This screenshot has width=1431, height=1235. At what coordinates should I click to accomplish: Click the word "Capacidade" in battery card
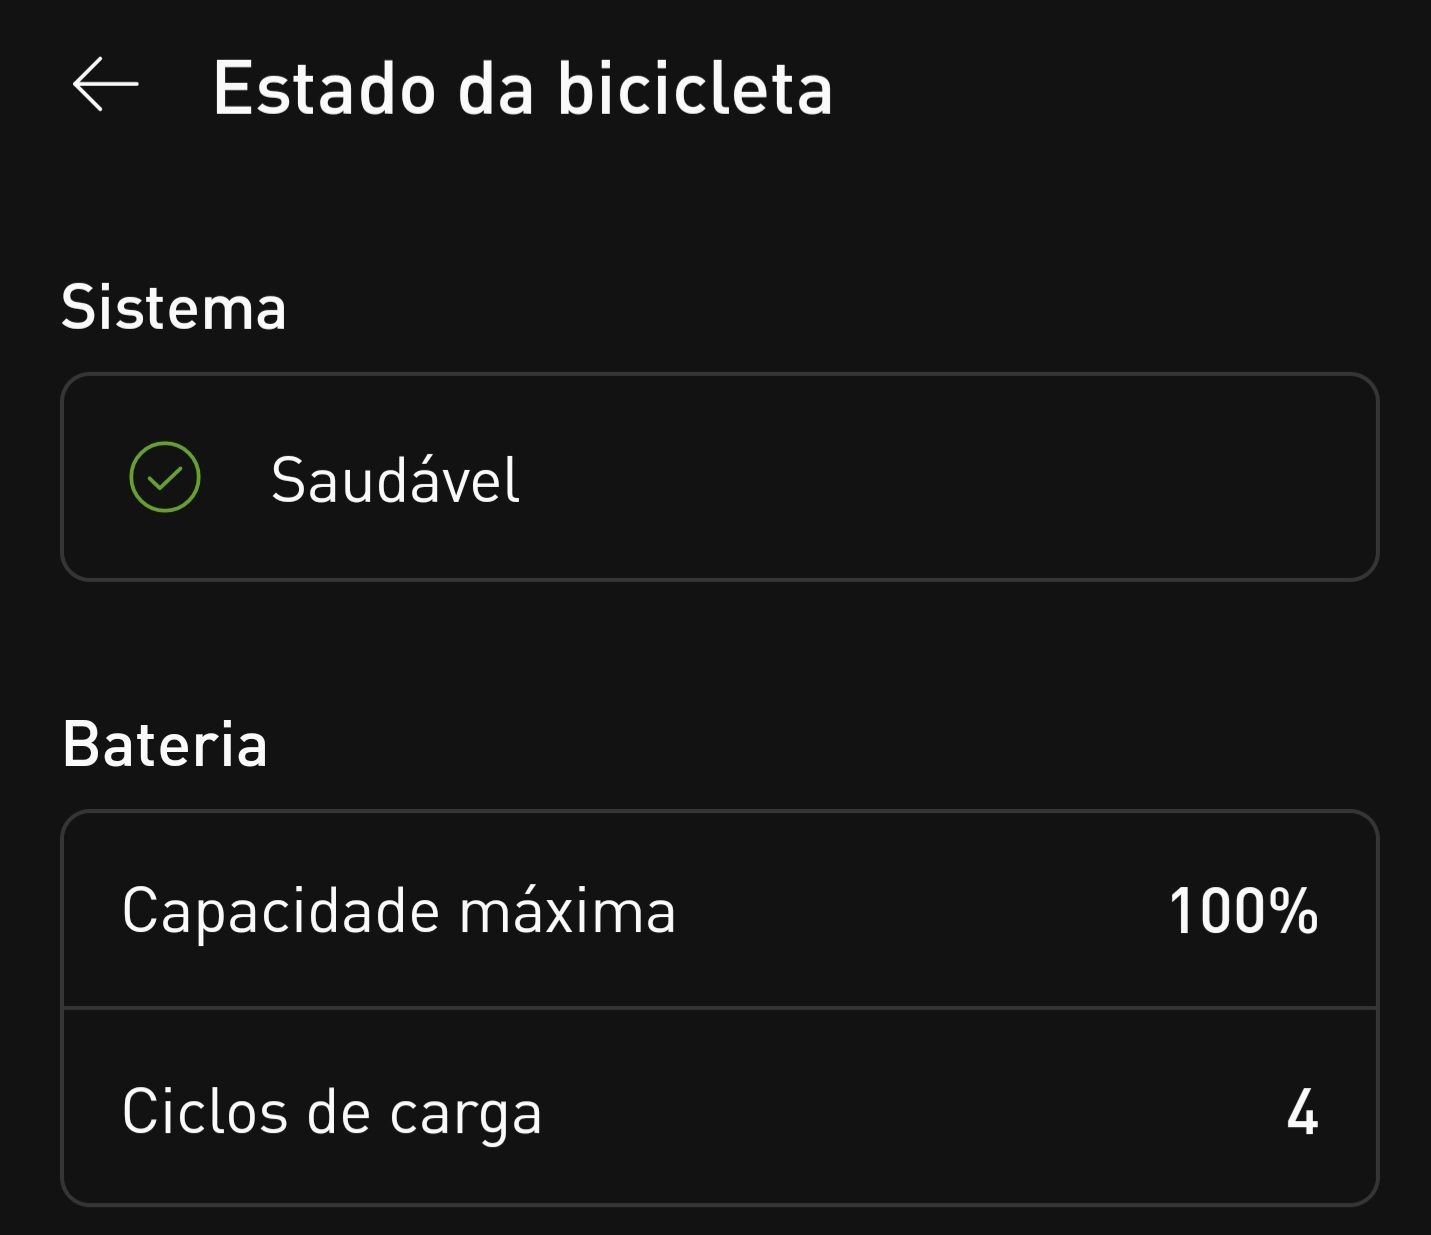point(280,911)
